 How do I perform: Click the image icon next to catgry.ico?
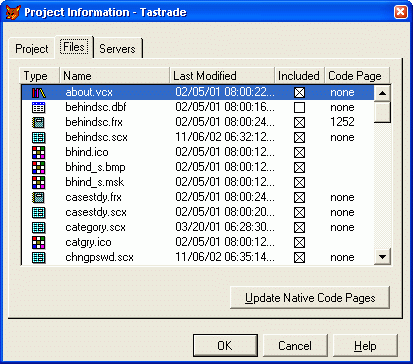click(x=38, y=242)
